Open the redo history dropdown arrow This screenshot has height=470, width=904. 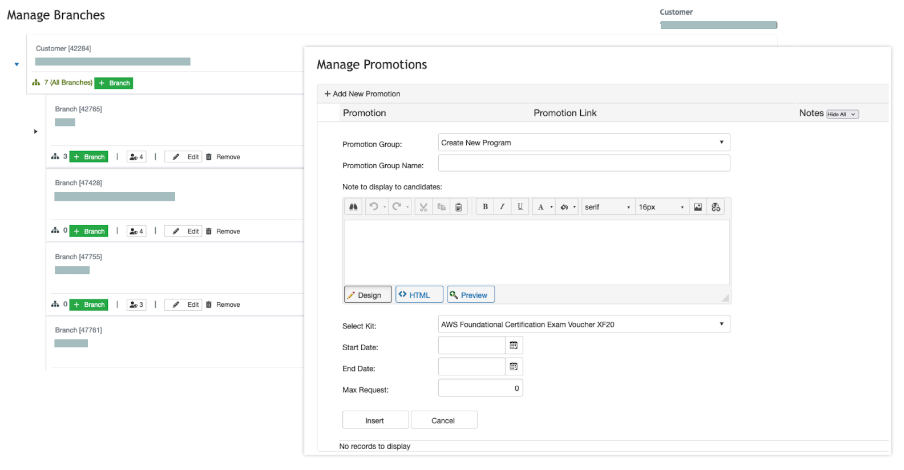click(408, 207)
